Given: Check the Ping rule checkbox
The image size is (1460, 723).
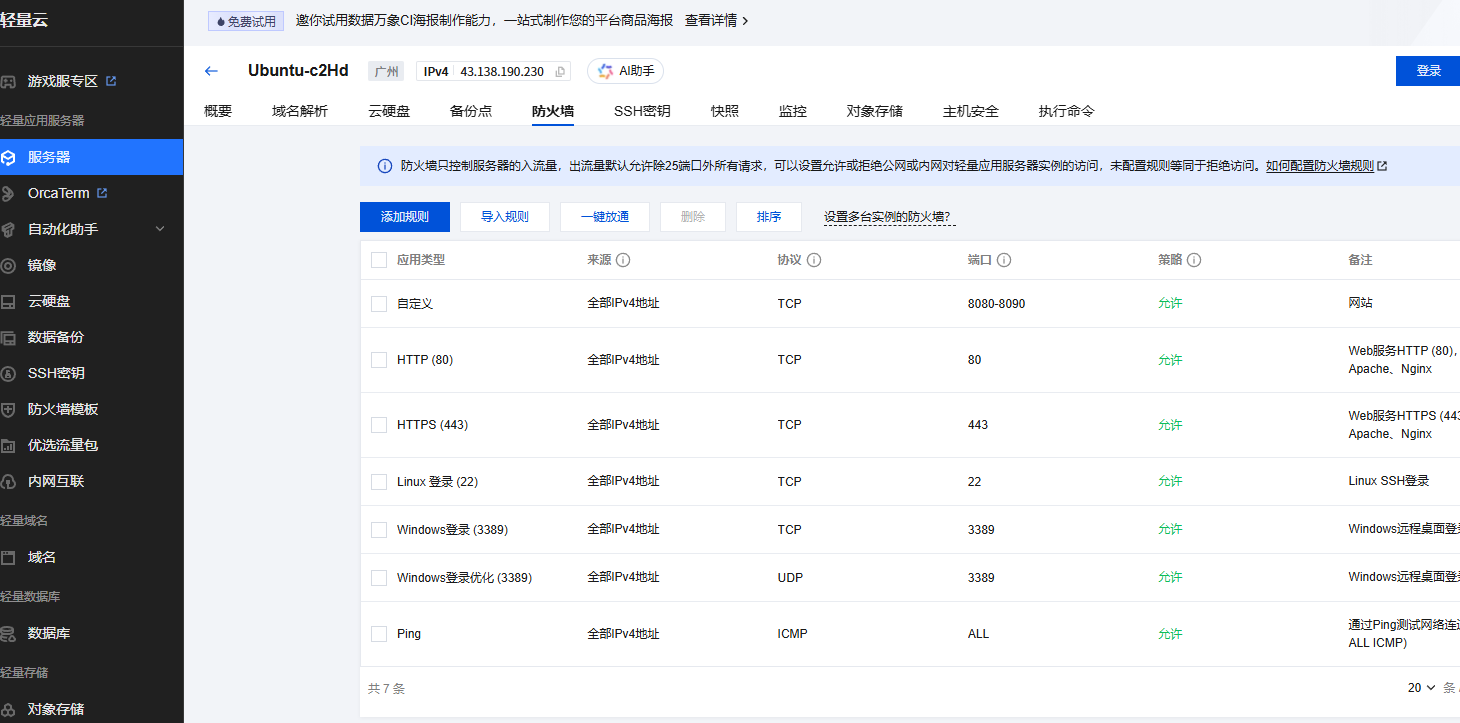Looking at the screenshot, I should tap(379, 633).
